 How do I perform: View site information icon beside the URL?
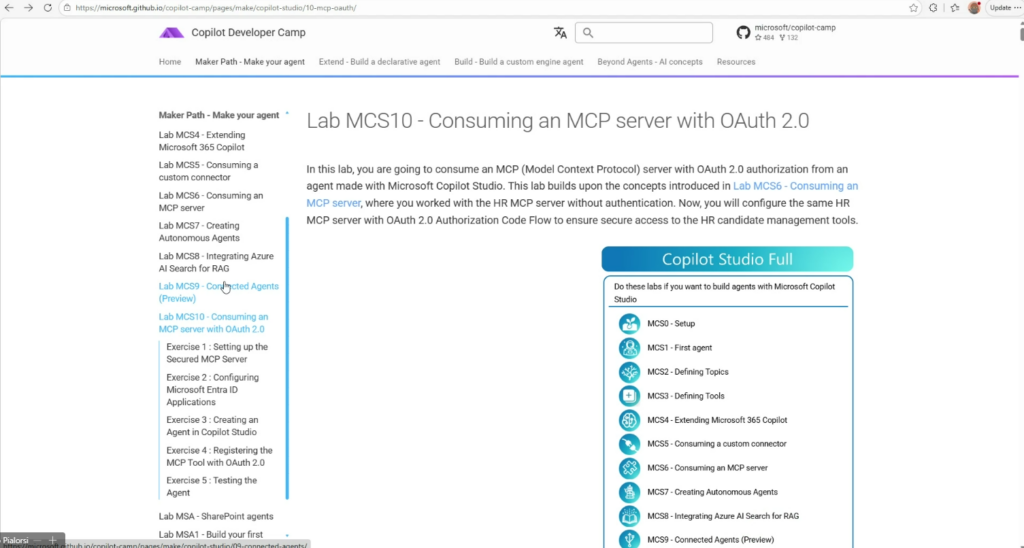[67, 8]
